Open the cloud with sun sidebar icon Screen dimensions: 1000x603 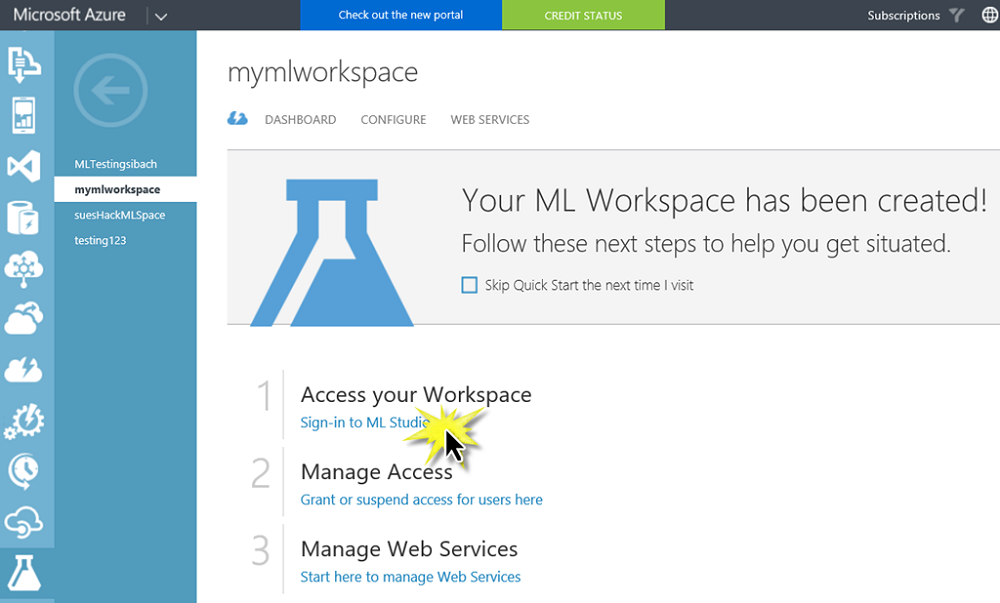[x=24, y=319]
